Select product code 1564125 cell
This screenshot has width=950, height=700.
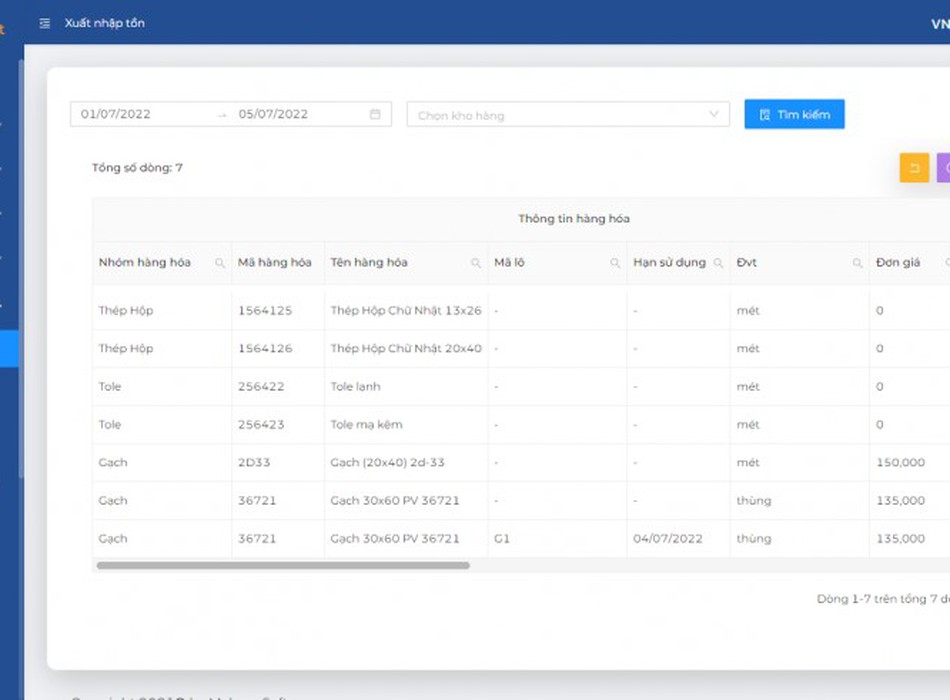coord(265,310)
